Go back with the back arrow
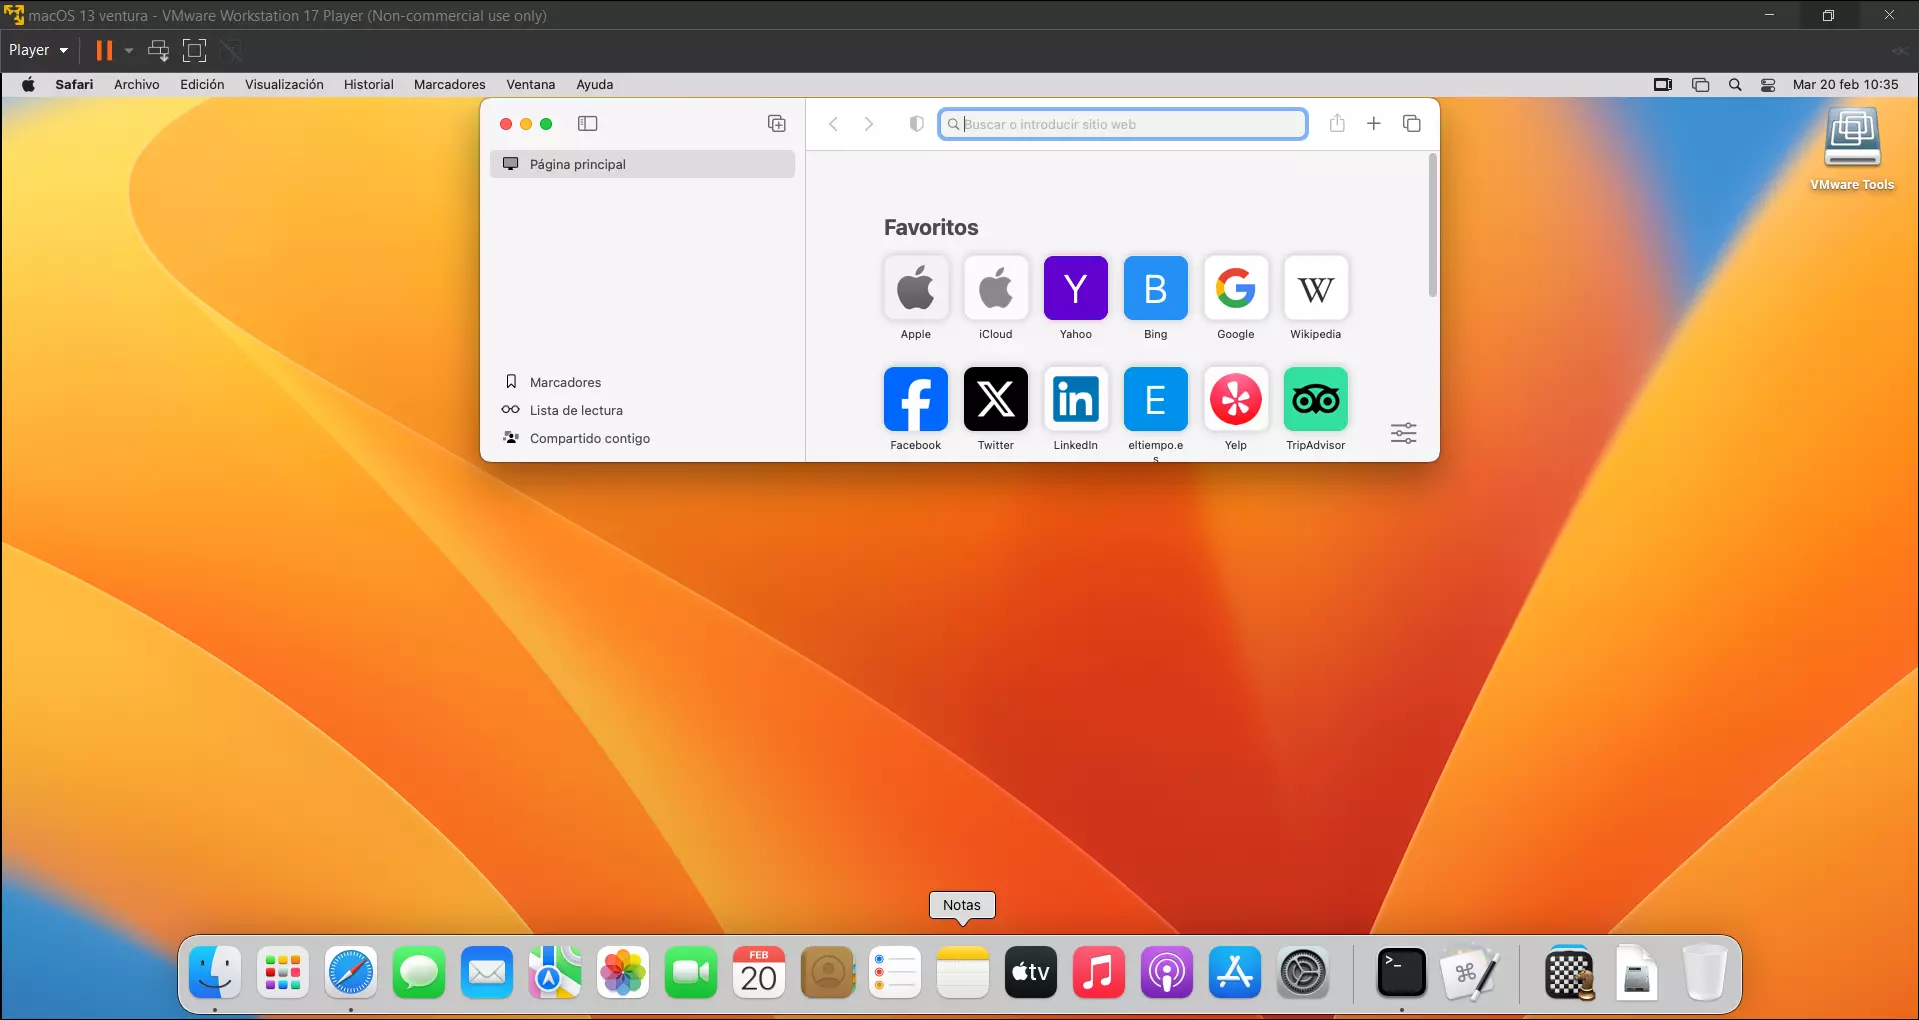 tap(833, 124)
